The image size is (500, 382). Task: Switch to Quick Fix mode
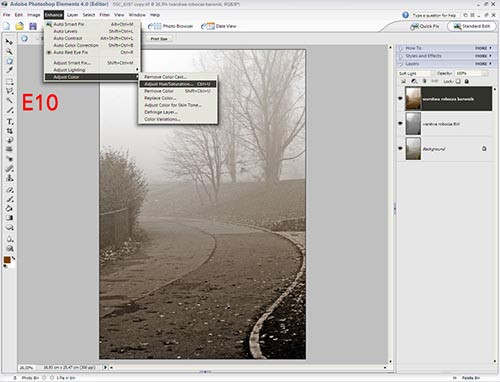[426, 26]
